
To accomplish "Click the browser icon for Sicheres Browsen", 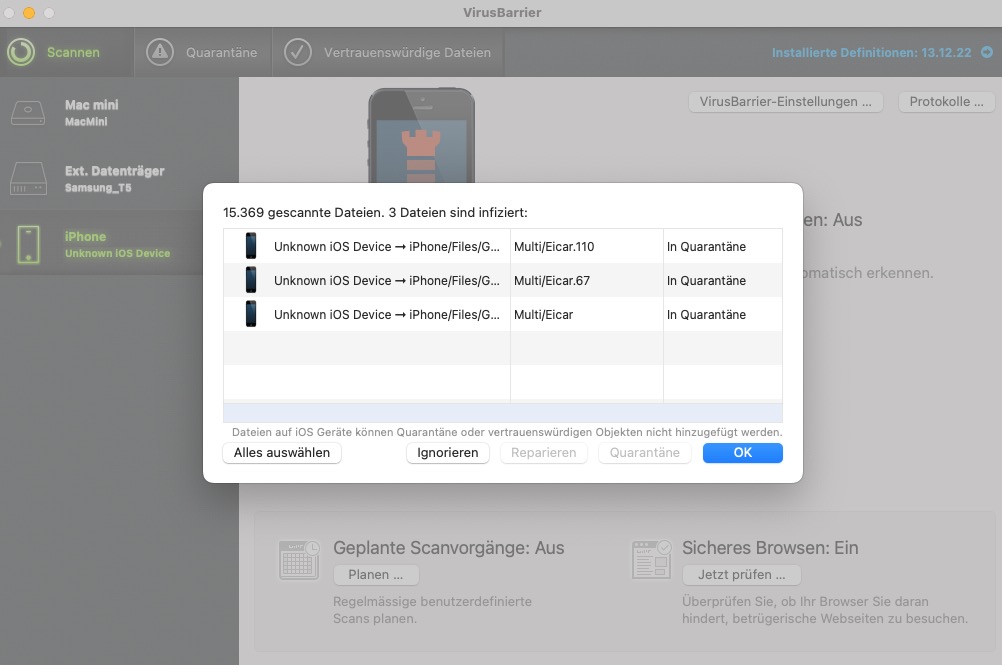I will point(651,560).
